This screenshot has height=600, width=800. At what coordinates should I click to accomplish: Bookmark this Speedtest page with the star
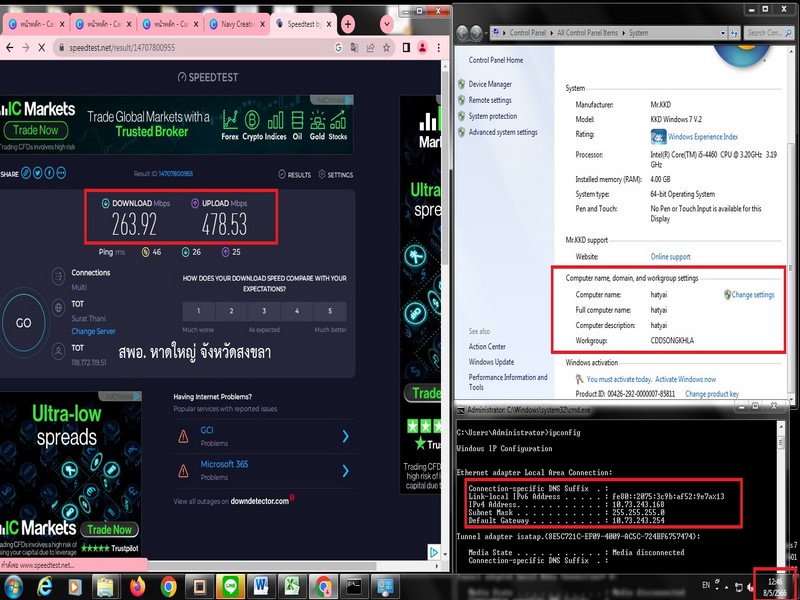386,47
